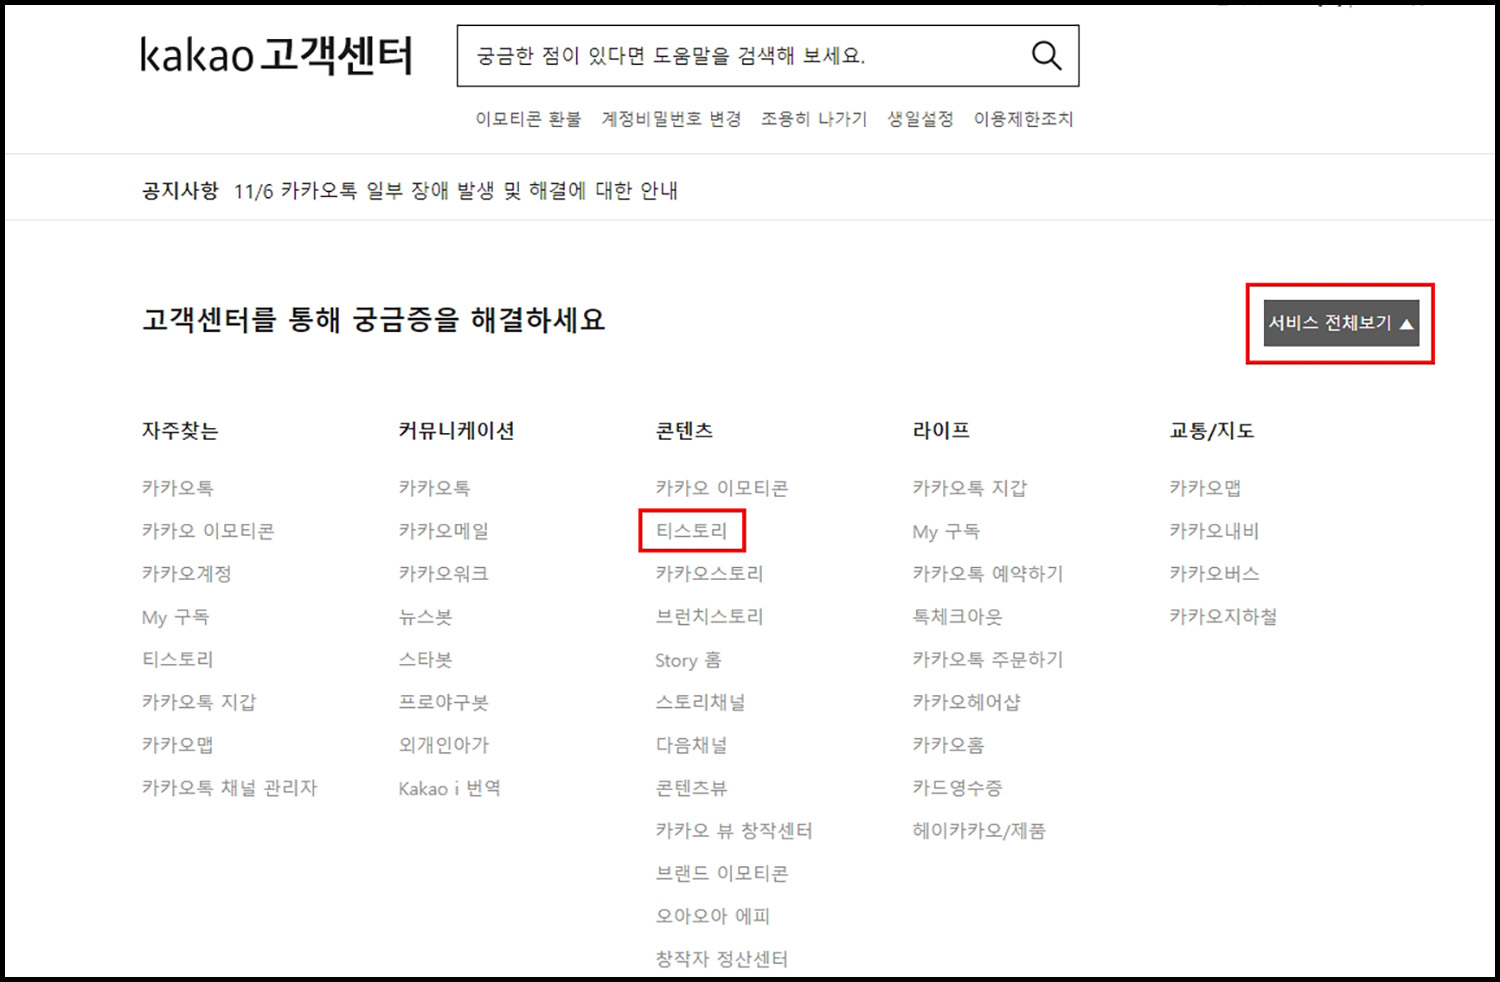Open My 구독 under 자주찾는
1500x982 pixels.
pos(176,617)
